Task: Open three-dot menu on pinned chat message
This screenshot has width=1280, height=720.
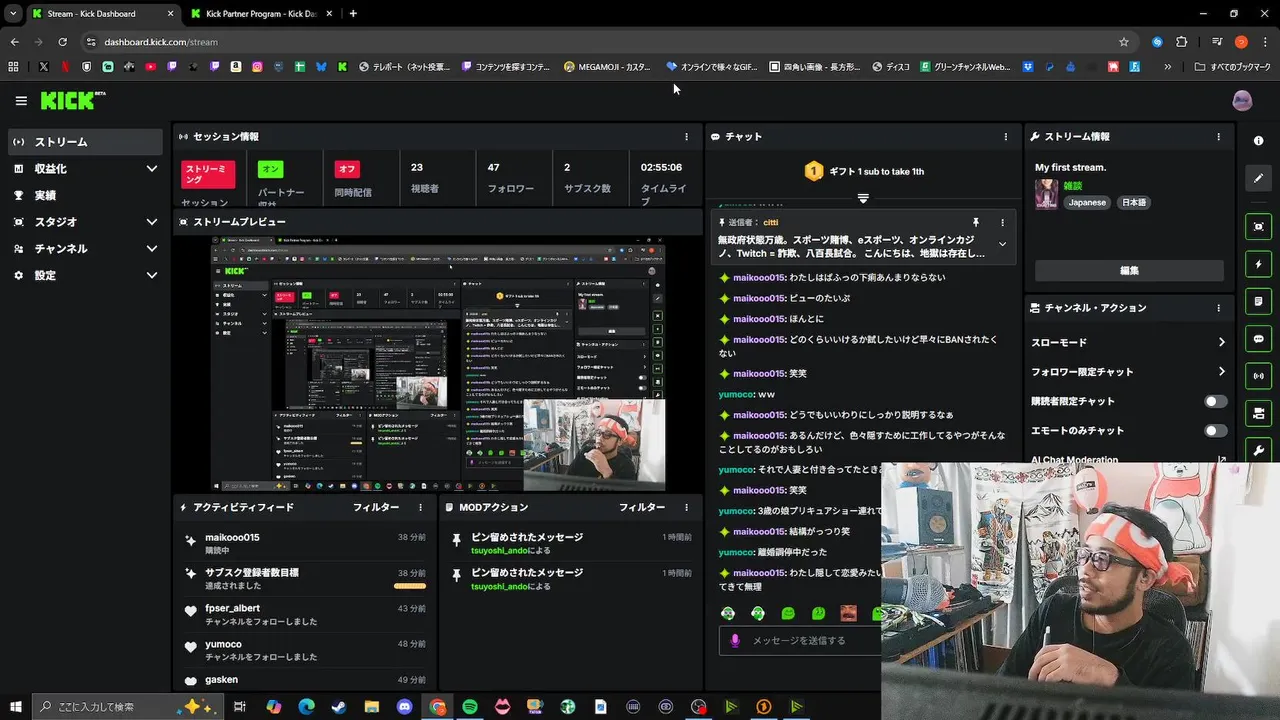Action: pyautogui.click(x=1003, y=222)
